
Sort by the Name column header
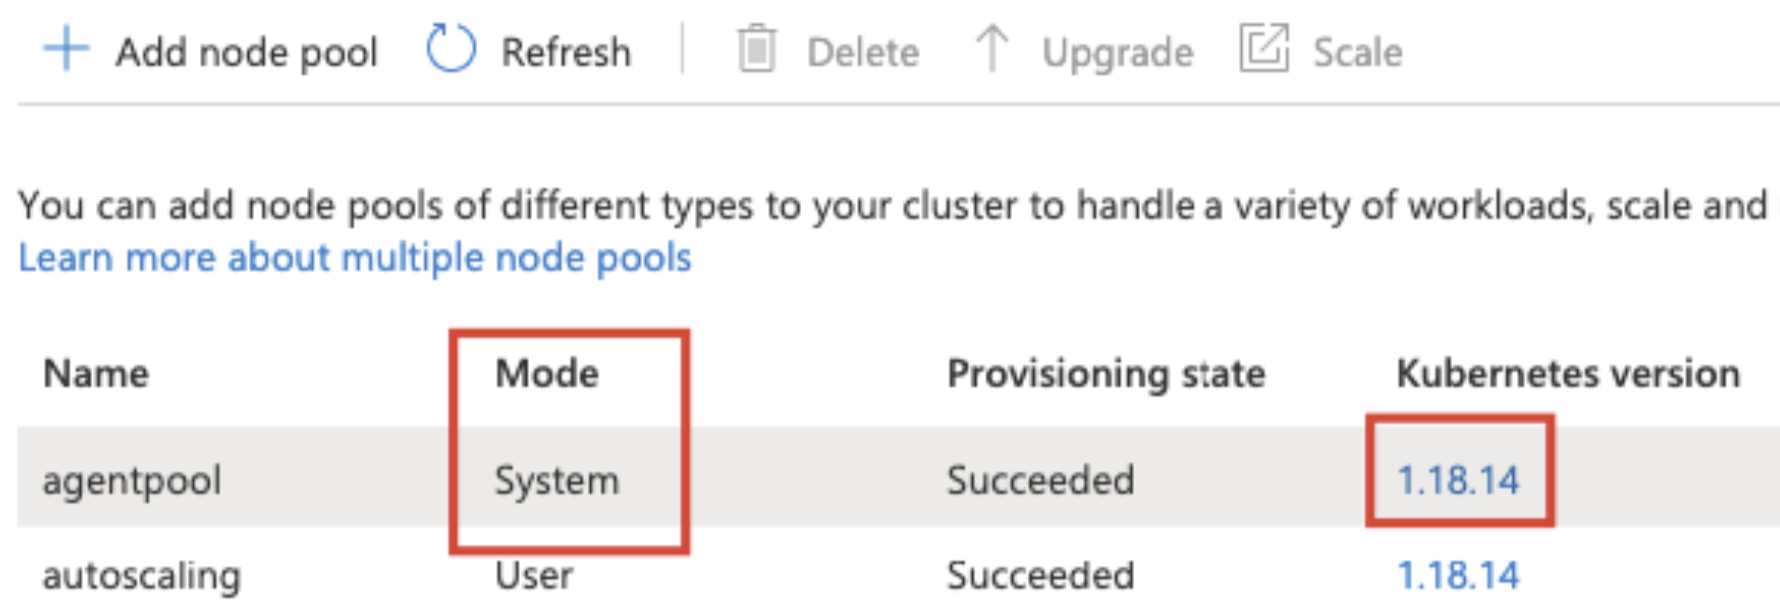(x=96, y=374)
